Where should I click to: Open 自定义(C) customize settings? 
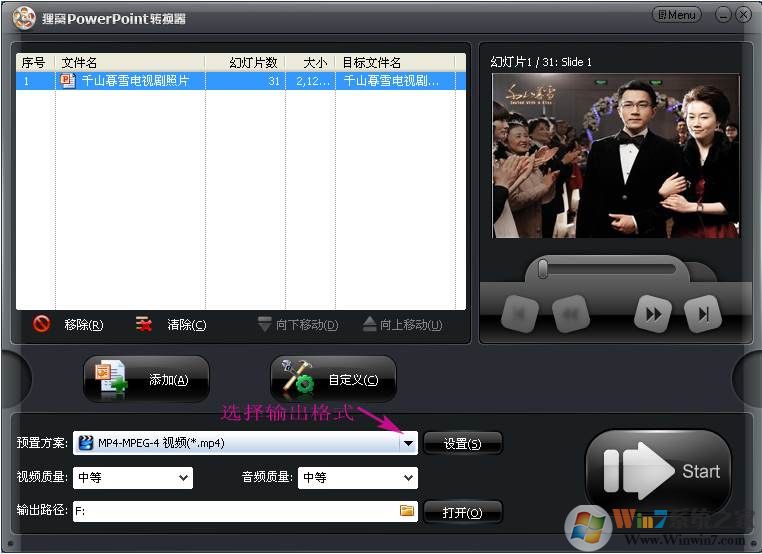pos(333,380)
